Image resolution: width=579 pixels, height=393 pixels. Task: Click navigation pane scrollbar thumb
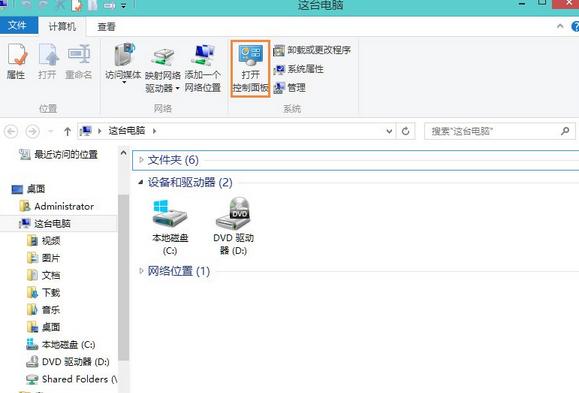(124, 277)
